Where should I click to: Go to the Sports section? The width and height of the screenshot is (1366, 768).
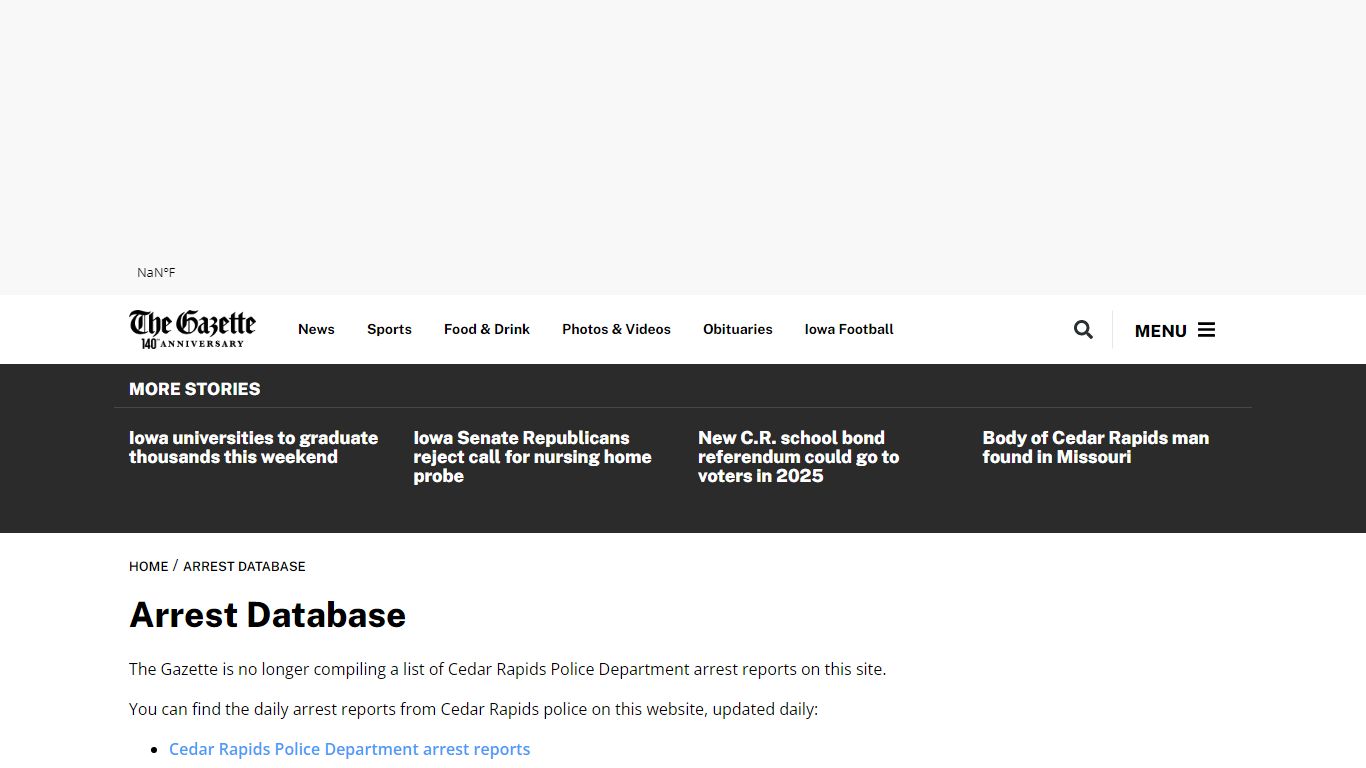(389, 329)
